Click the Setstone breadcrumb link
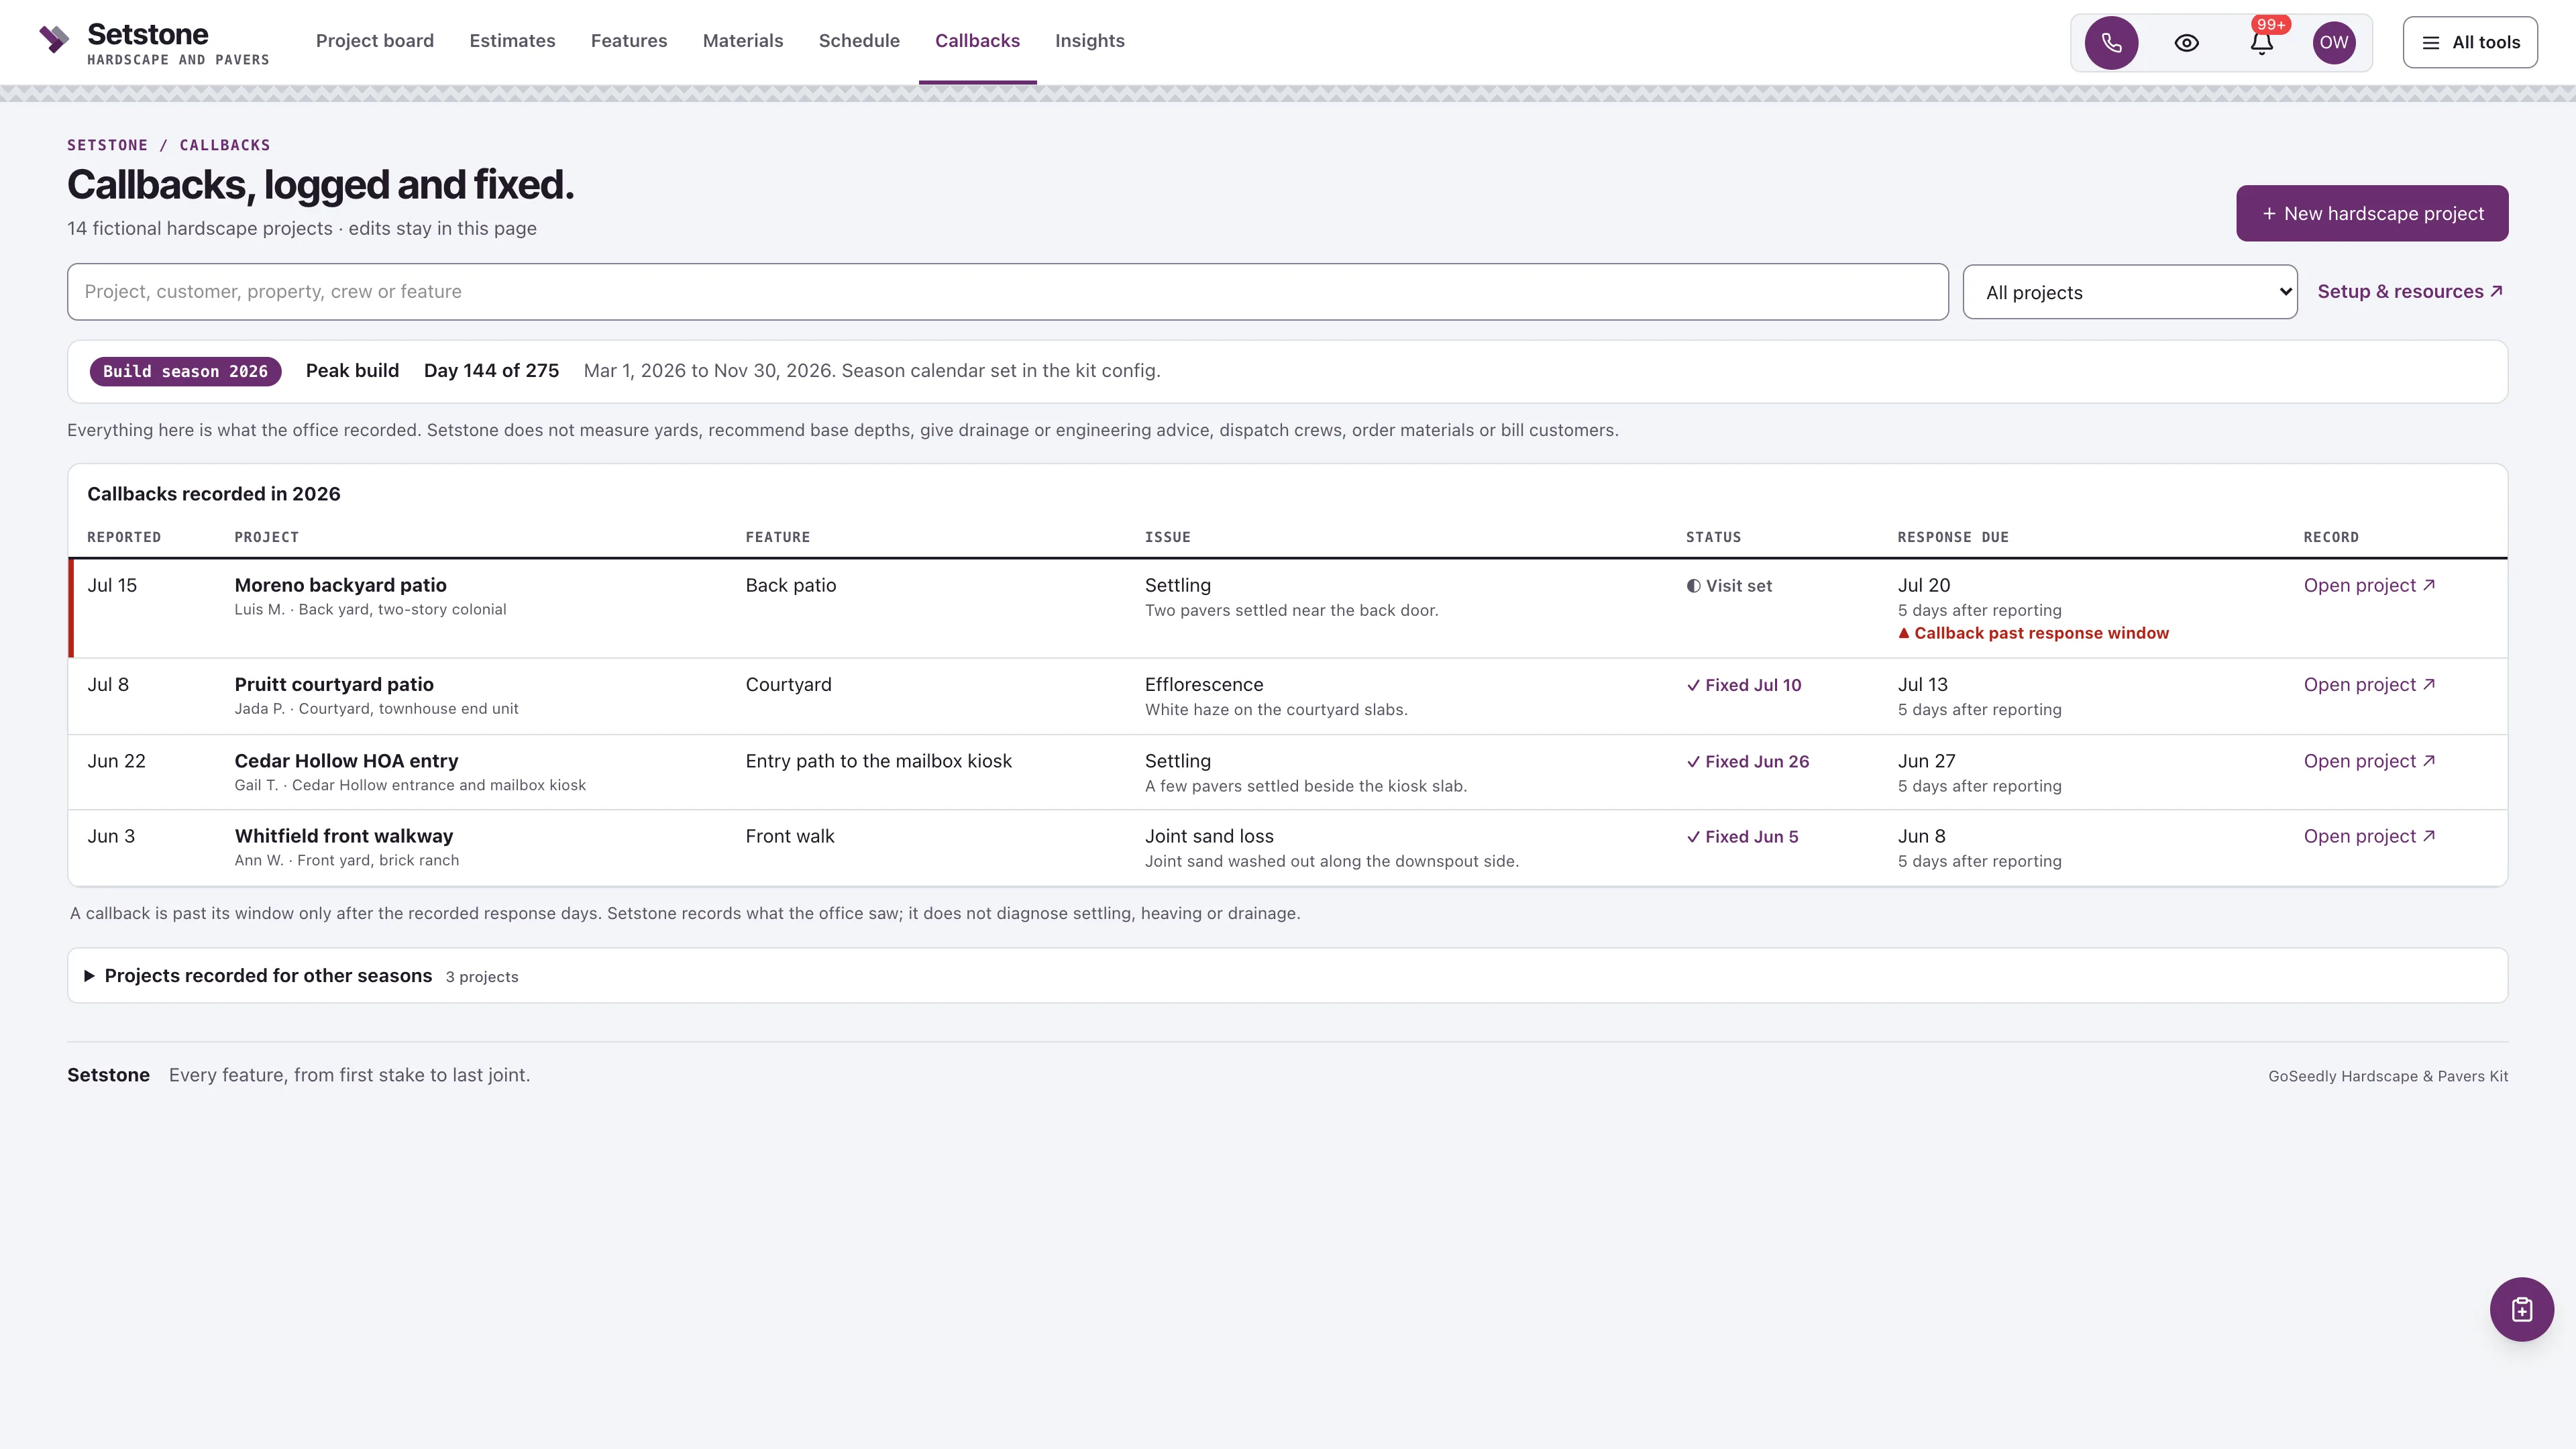2576x1449 pixels. [107, 145]
